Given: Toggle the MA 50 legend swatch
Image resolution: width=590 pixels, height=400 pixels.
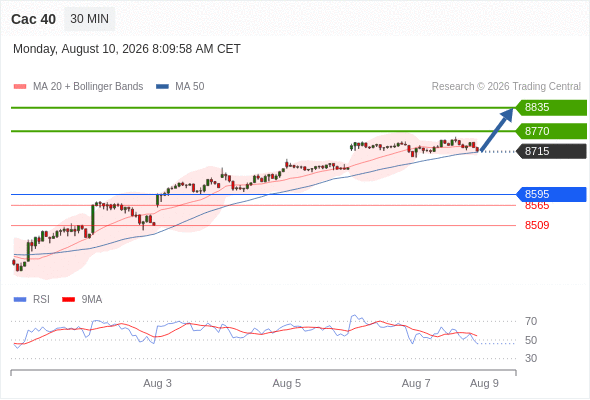Looking at the screenshot, I should click(x=162, y=87).
